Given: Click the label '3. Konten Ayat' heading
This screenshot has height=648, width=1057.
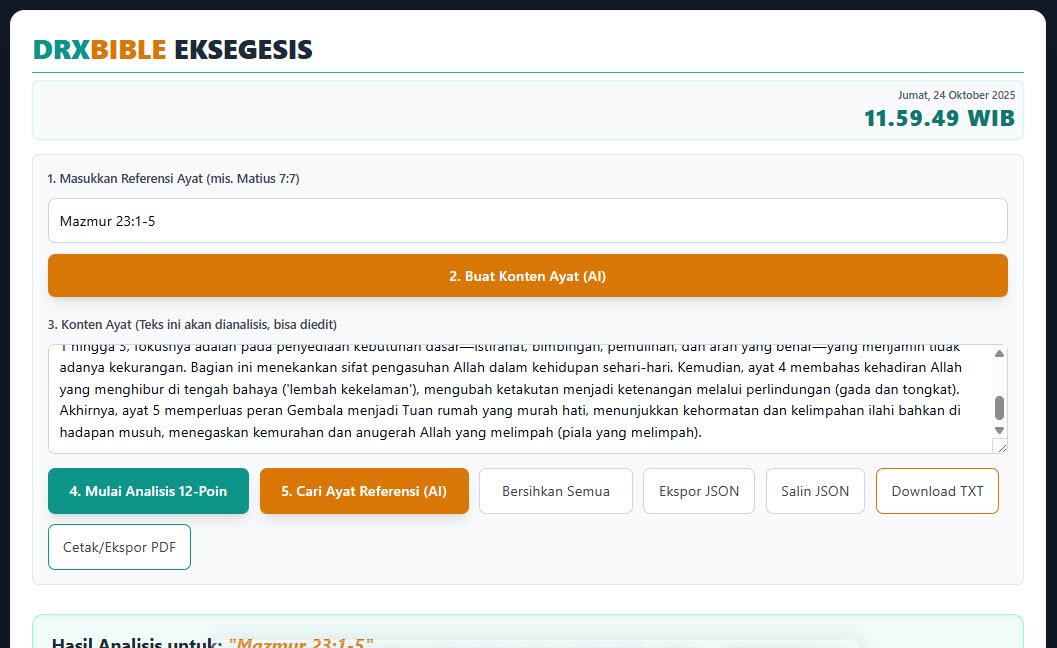Looking at the screenshot, I should pos(192,324).
